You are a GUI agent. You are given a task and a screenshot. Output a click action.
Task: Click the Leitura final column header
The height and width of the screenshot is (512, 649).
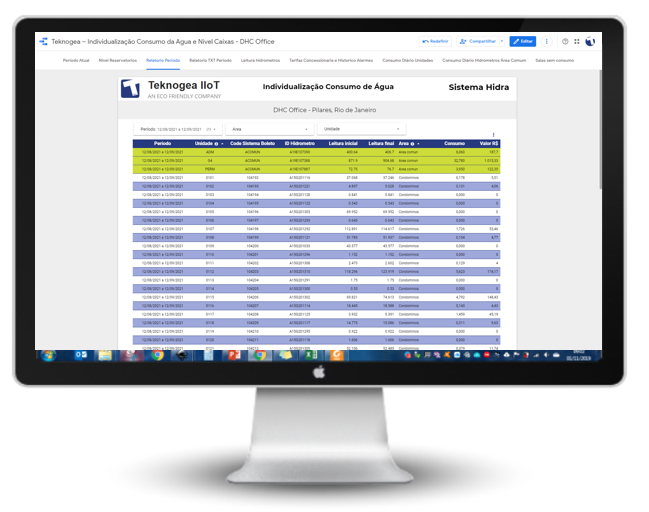click(381, 144)
